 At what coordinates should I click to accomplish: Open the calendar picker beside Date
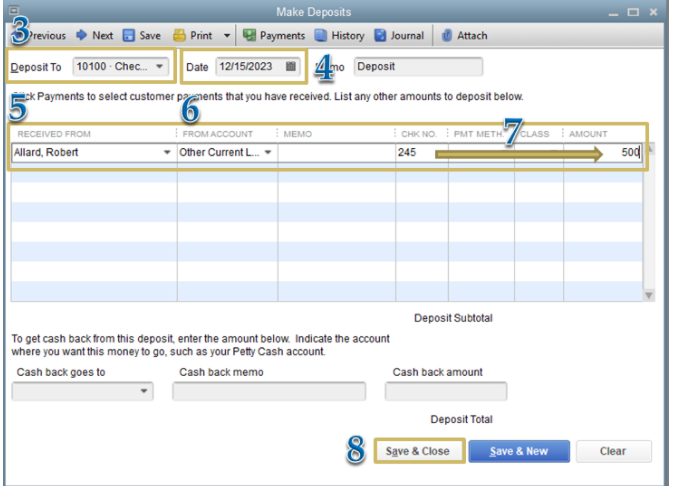point(291,66)
